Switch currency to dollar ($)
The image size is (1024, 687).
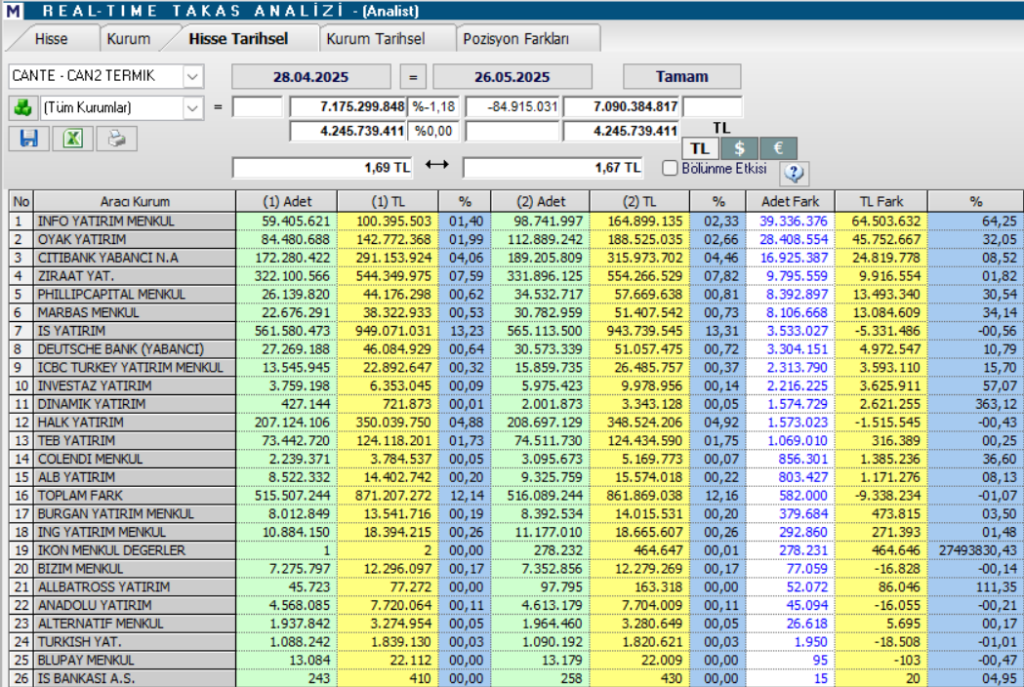(x=739, y=148)
